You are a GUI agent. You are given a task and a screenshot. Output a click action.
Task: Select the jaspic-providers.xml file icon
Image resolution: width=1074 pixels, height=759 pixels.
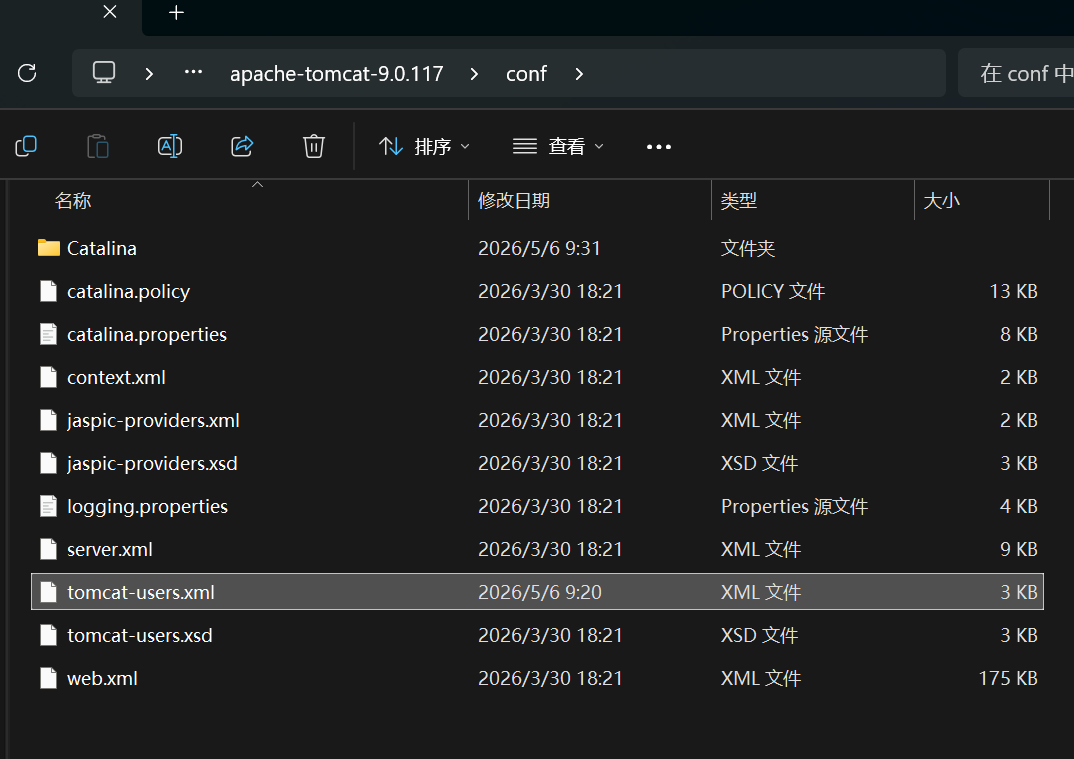[49, 420]
